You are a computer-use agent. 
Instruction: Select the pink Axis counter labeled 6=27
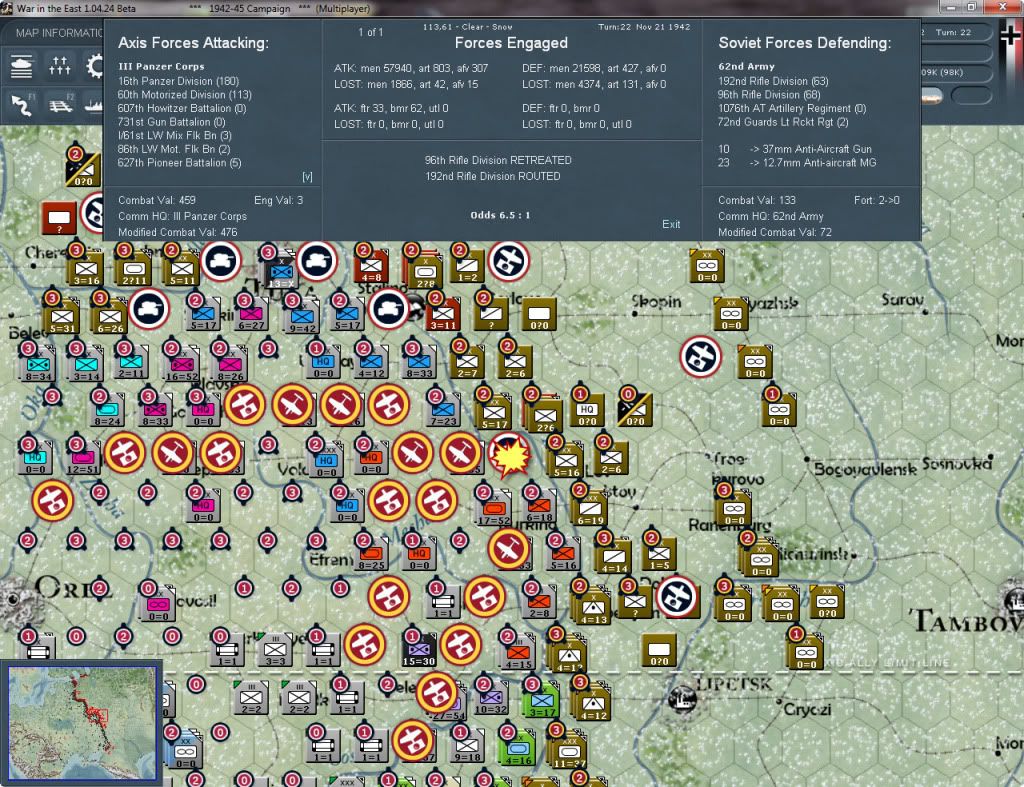coord(251,315)
